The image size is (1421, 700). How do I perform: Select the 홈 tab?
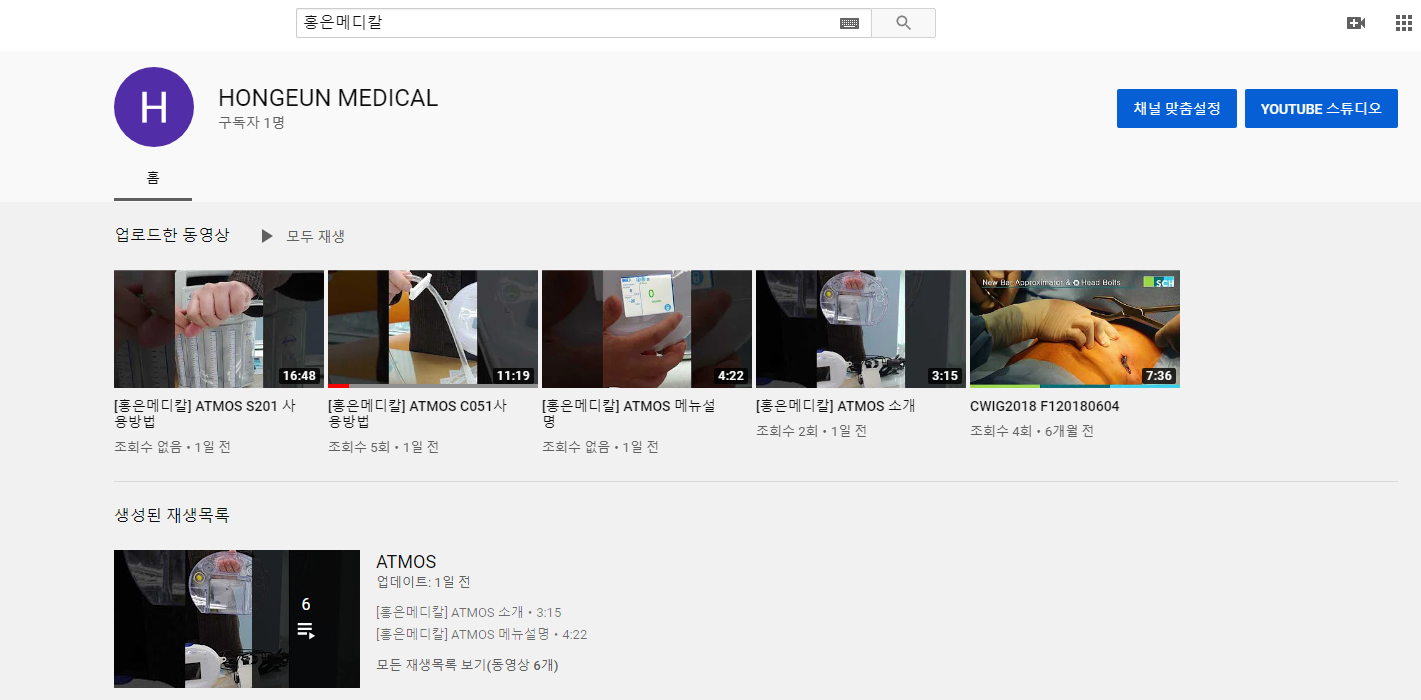coord(153,179)
